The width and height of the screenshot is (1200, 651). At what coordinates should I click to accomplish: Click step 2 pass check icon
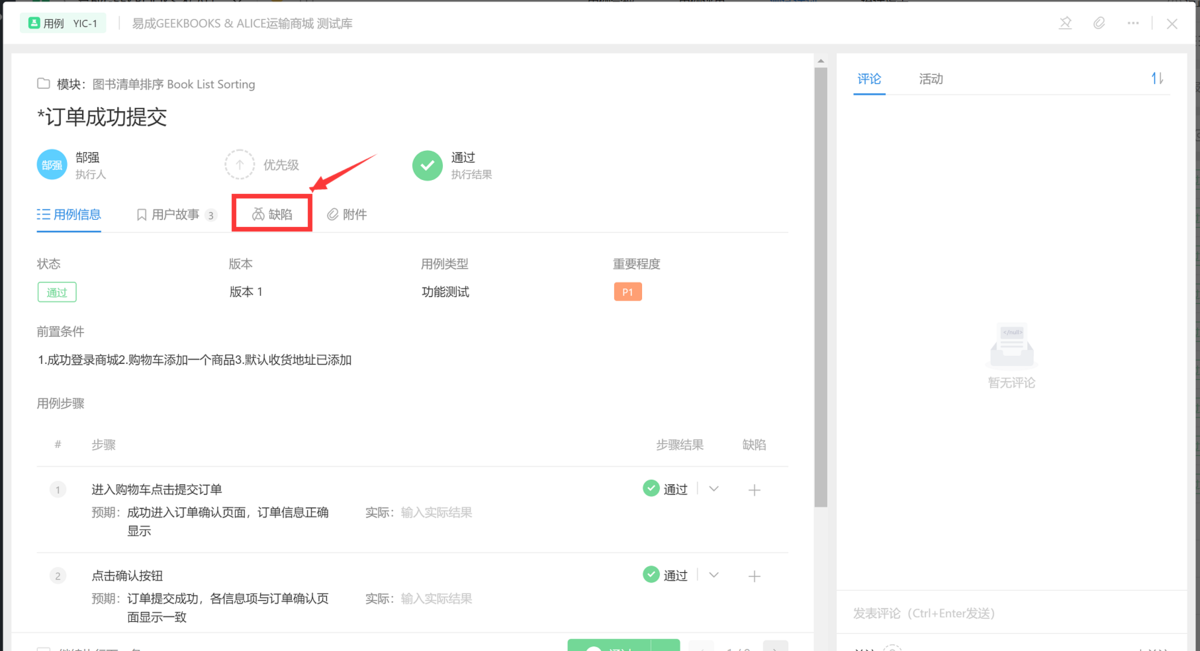(x=651, y=574)
